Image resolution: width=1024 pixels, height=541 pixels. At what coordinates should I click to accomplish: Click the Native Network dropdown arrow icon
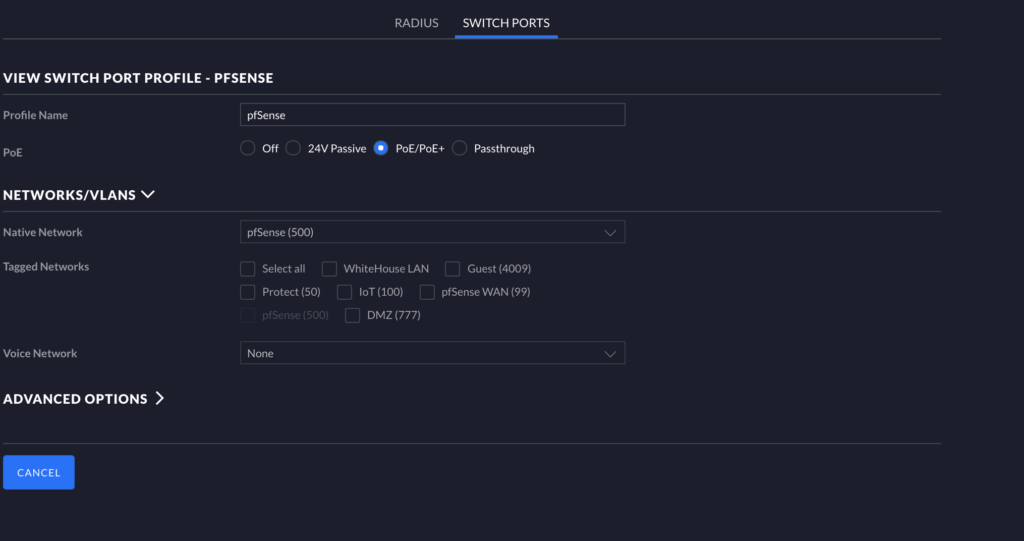[x=610, y=232]
